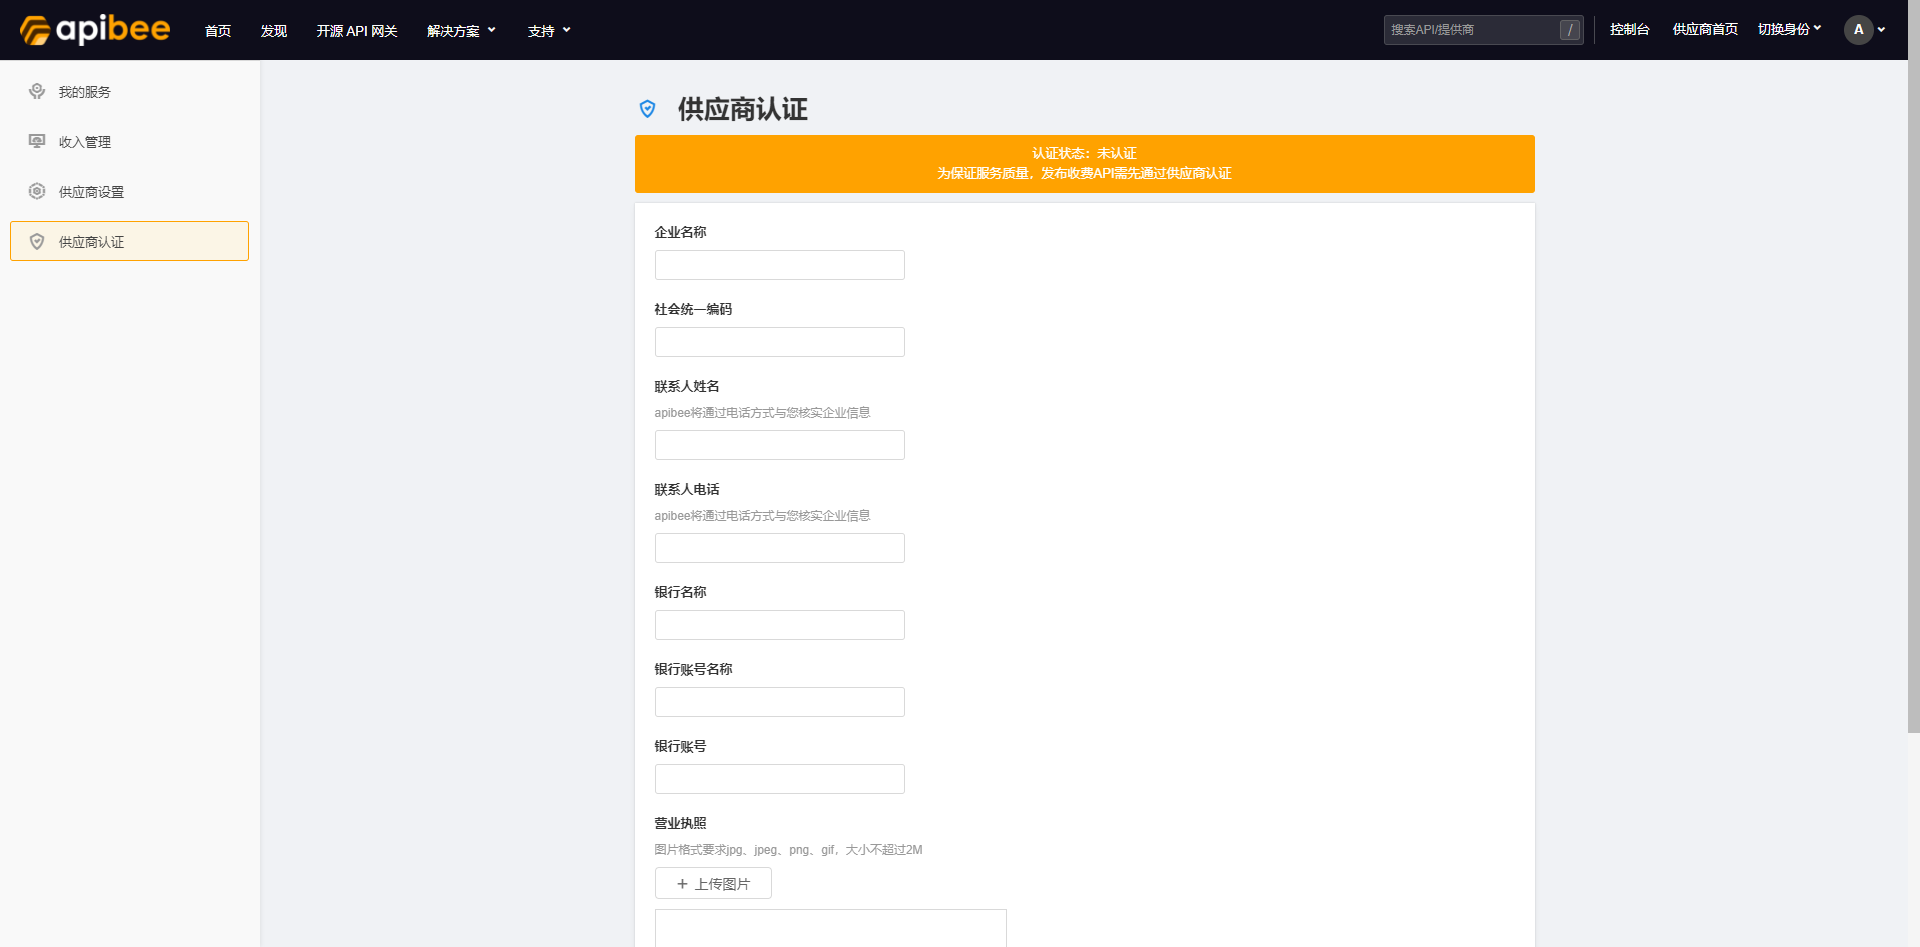
Task: Open the account dropdown arrow beside avatar
Action: 1881,30
